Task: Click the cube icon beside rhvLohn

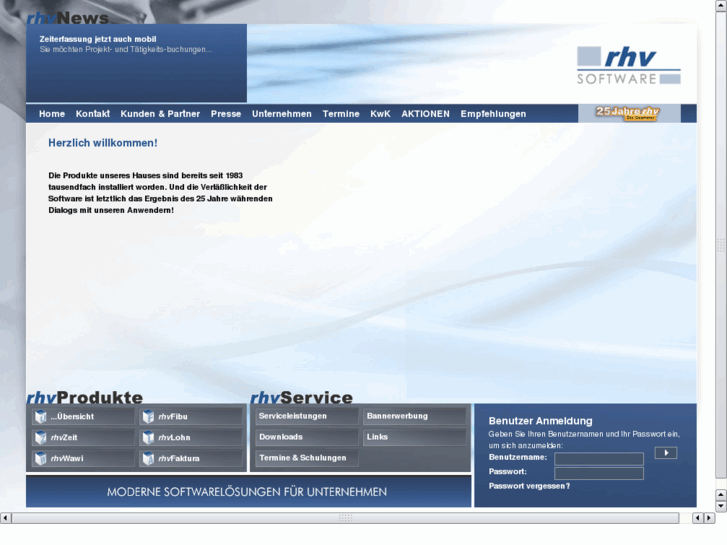Action: click(x=148, y=437)
